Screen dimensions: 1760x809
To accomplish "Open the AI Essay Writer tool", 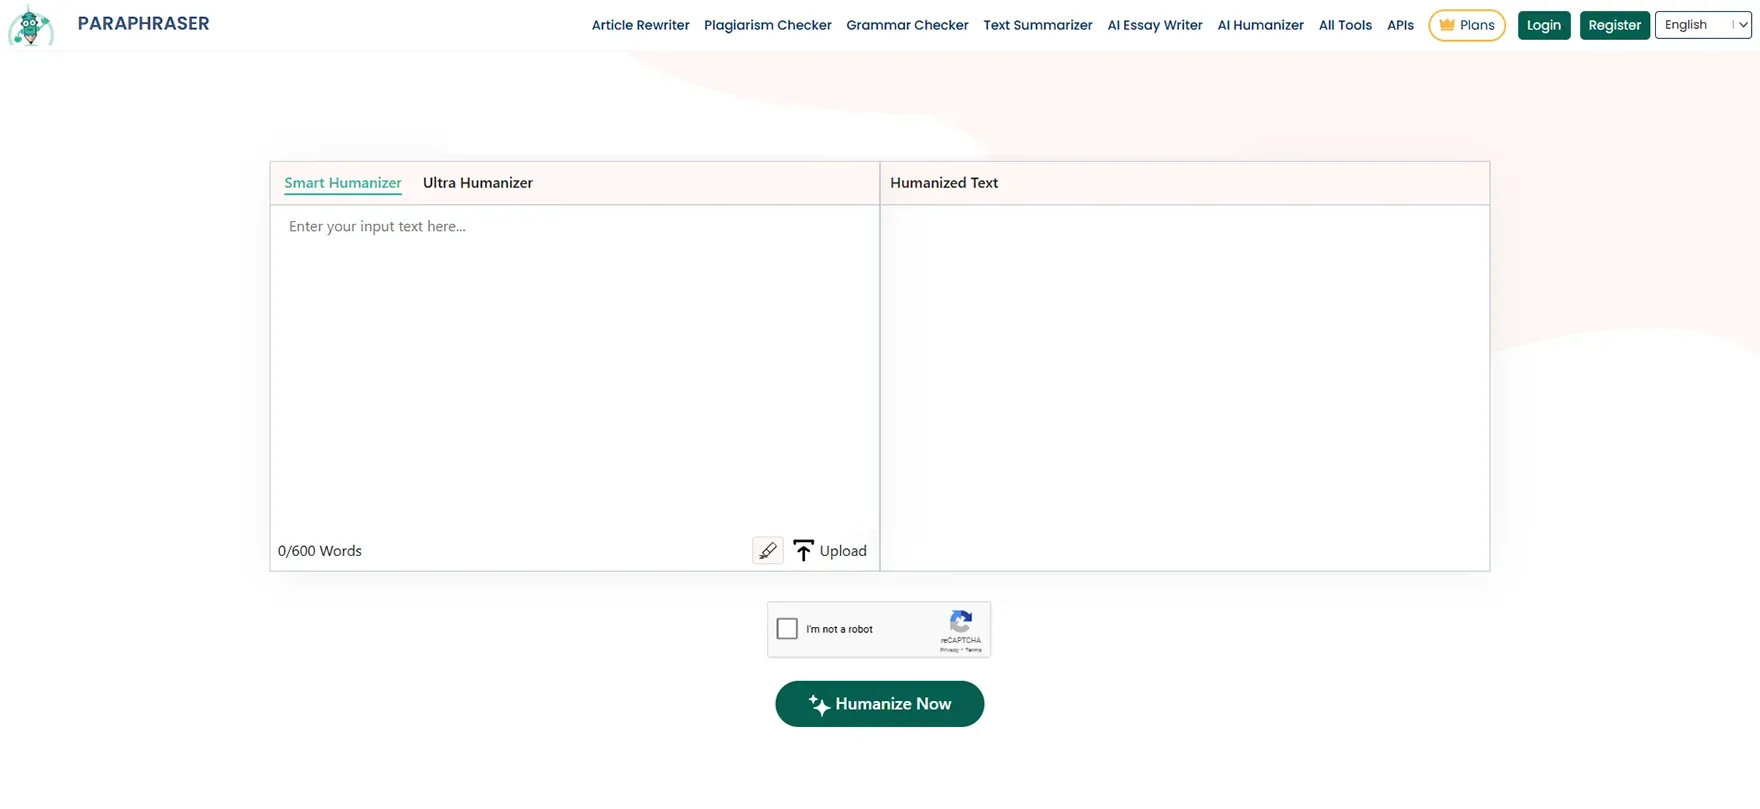I will [1155, 25].
